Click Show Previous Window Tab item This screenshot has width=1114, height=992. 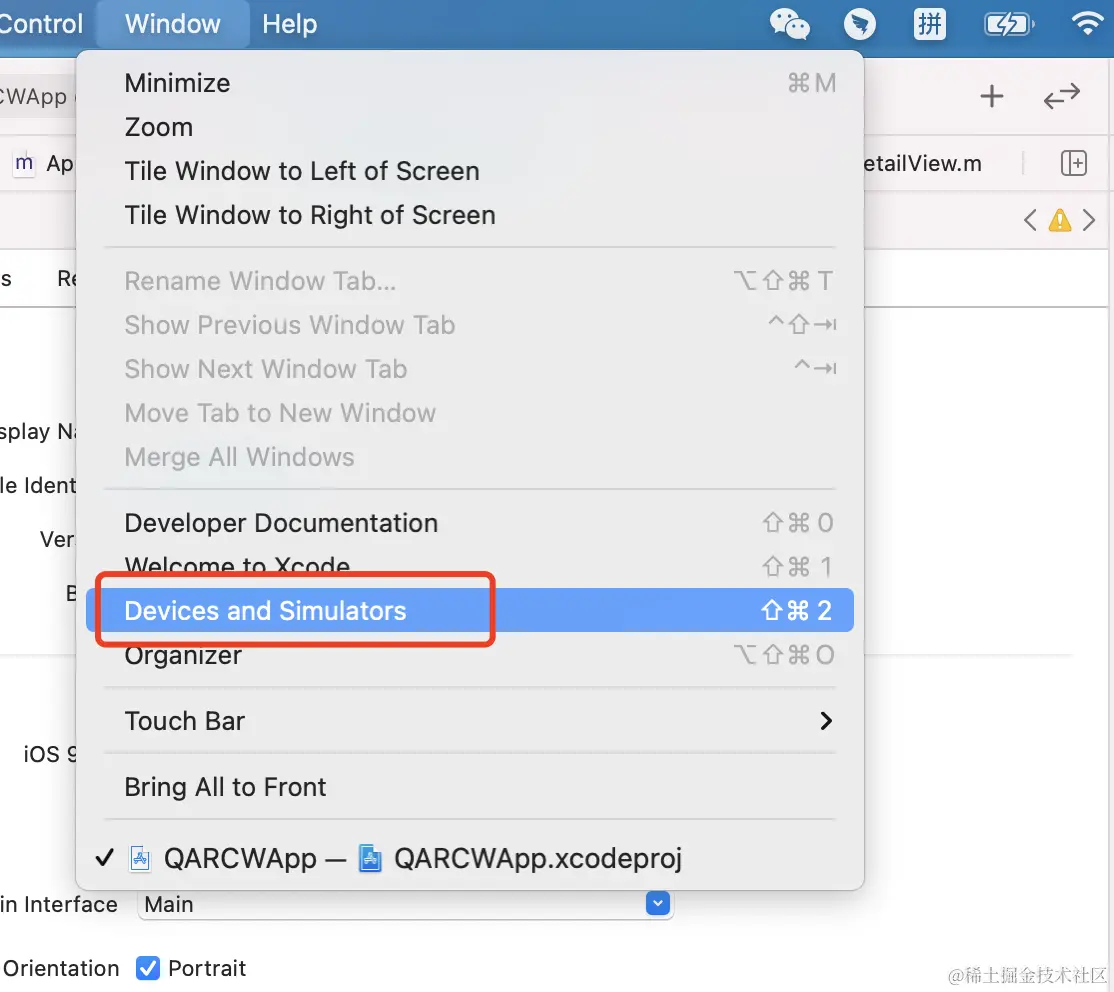470,325
